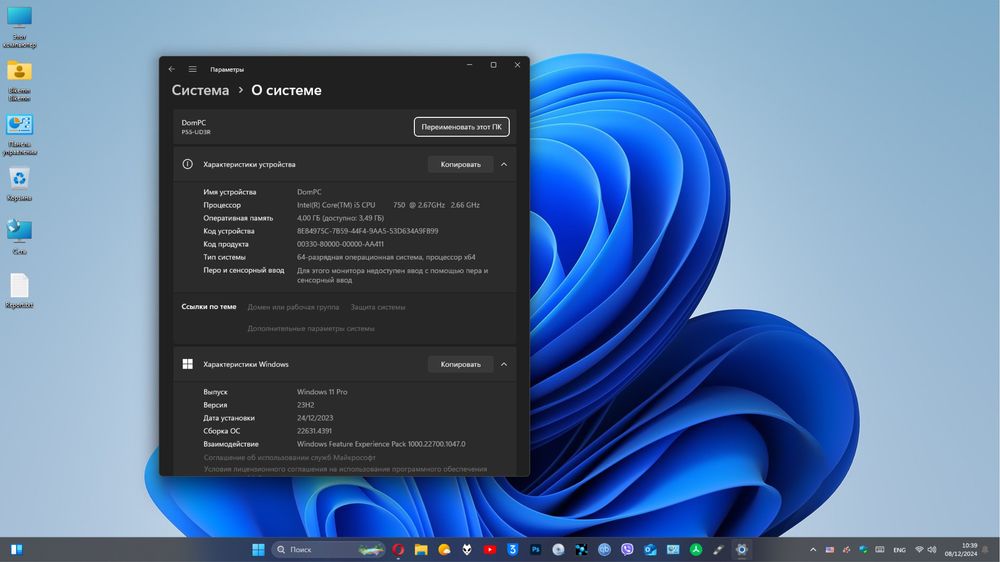Collapse the Характеристики устройства section
The image size is (1000, 562).
tap(504, 164)
